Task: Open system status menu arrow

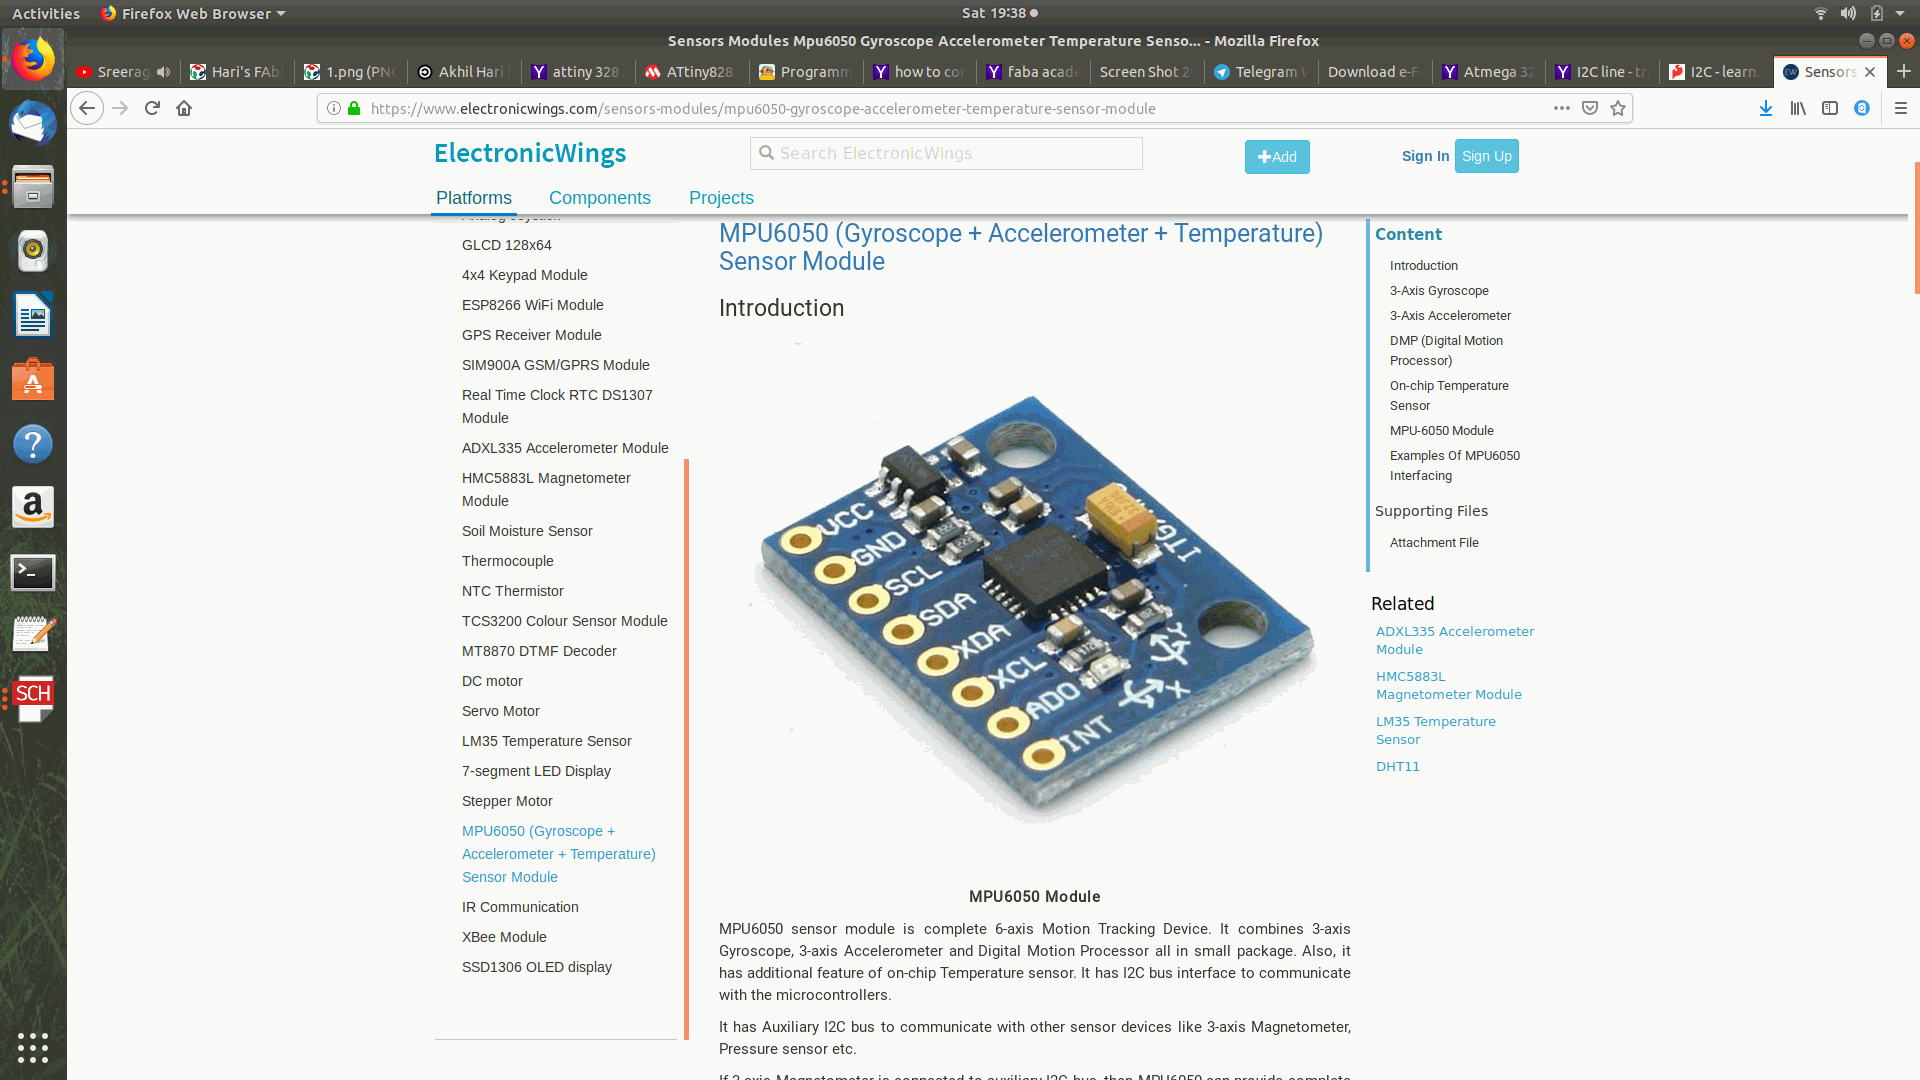Action: pos(1900,13)
